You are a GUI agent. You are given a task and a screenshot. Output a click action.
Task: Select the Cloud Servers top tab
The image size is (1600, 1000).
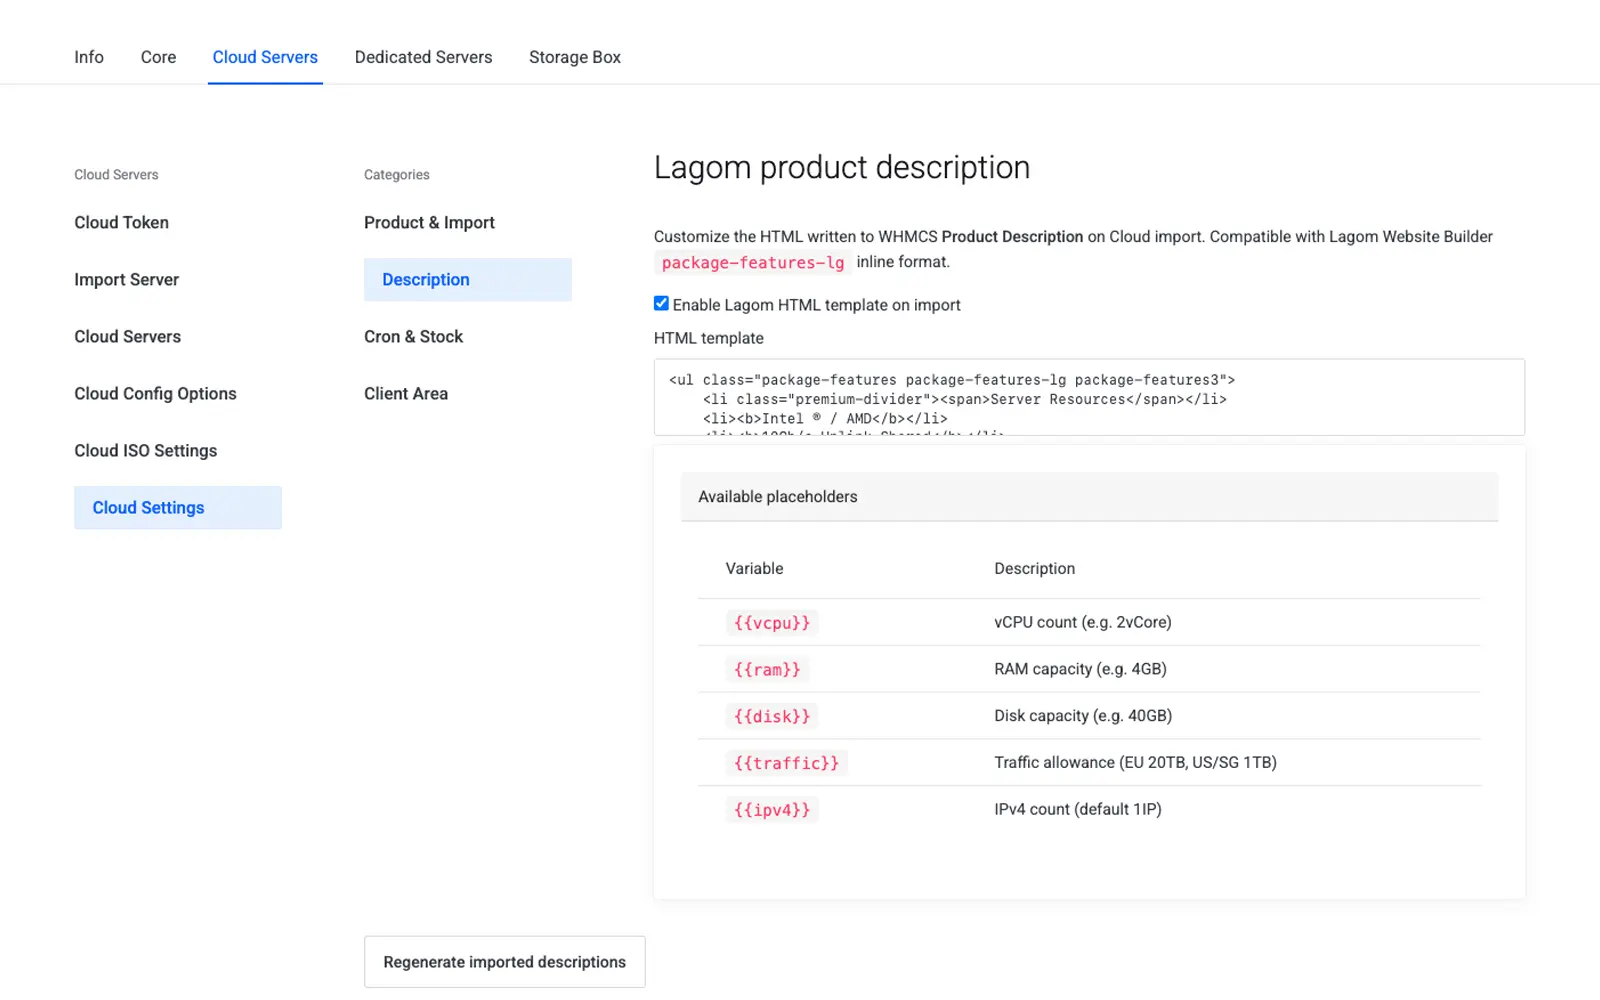click(x=265, y=57)
